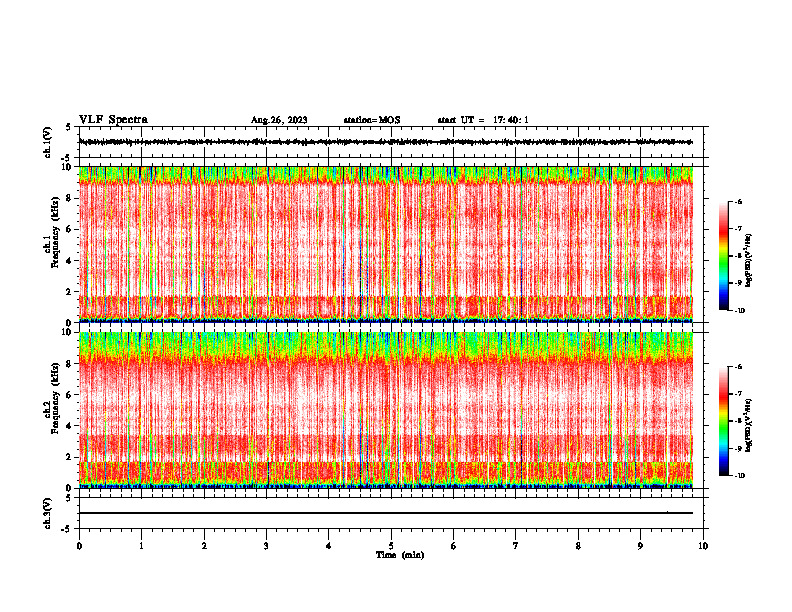Click the ch.1 voltage waveform trace
Image resolution: width=792 pixels, height=612 pixels.
pyautogui.click(x=385, y=142)
